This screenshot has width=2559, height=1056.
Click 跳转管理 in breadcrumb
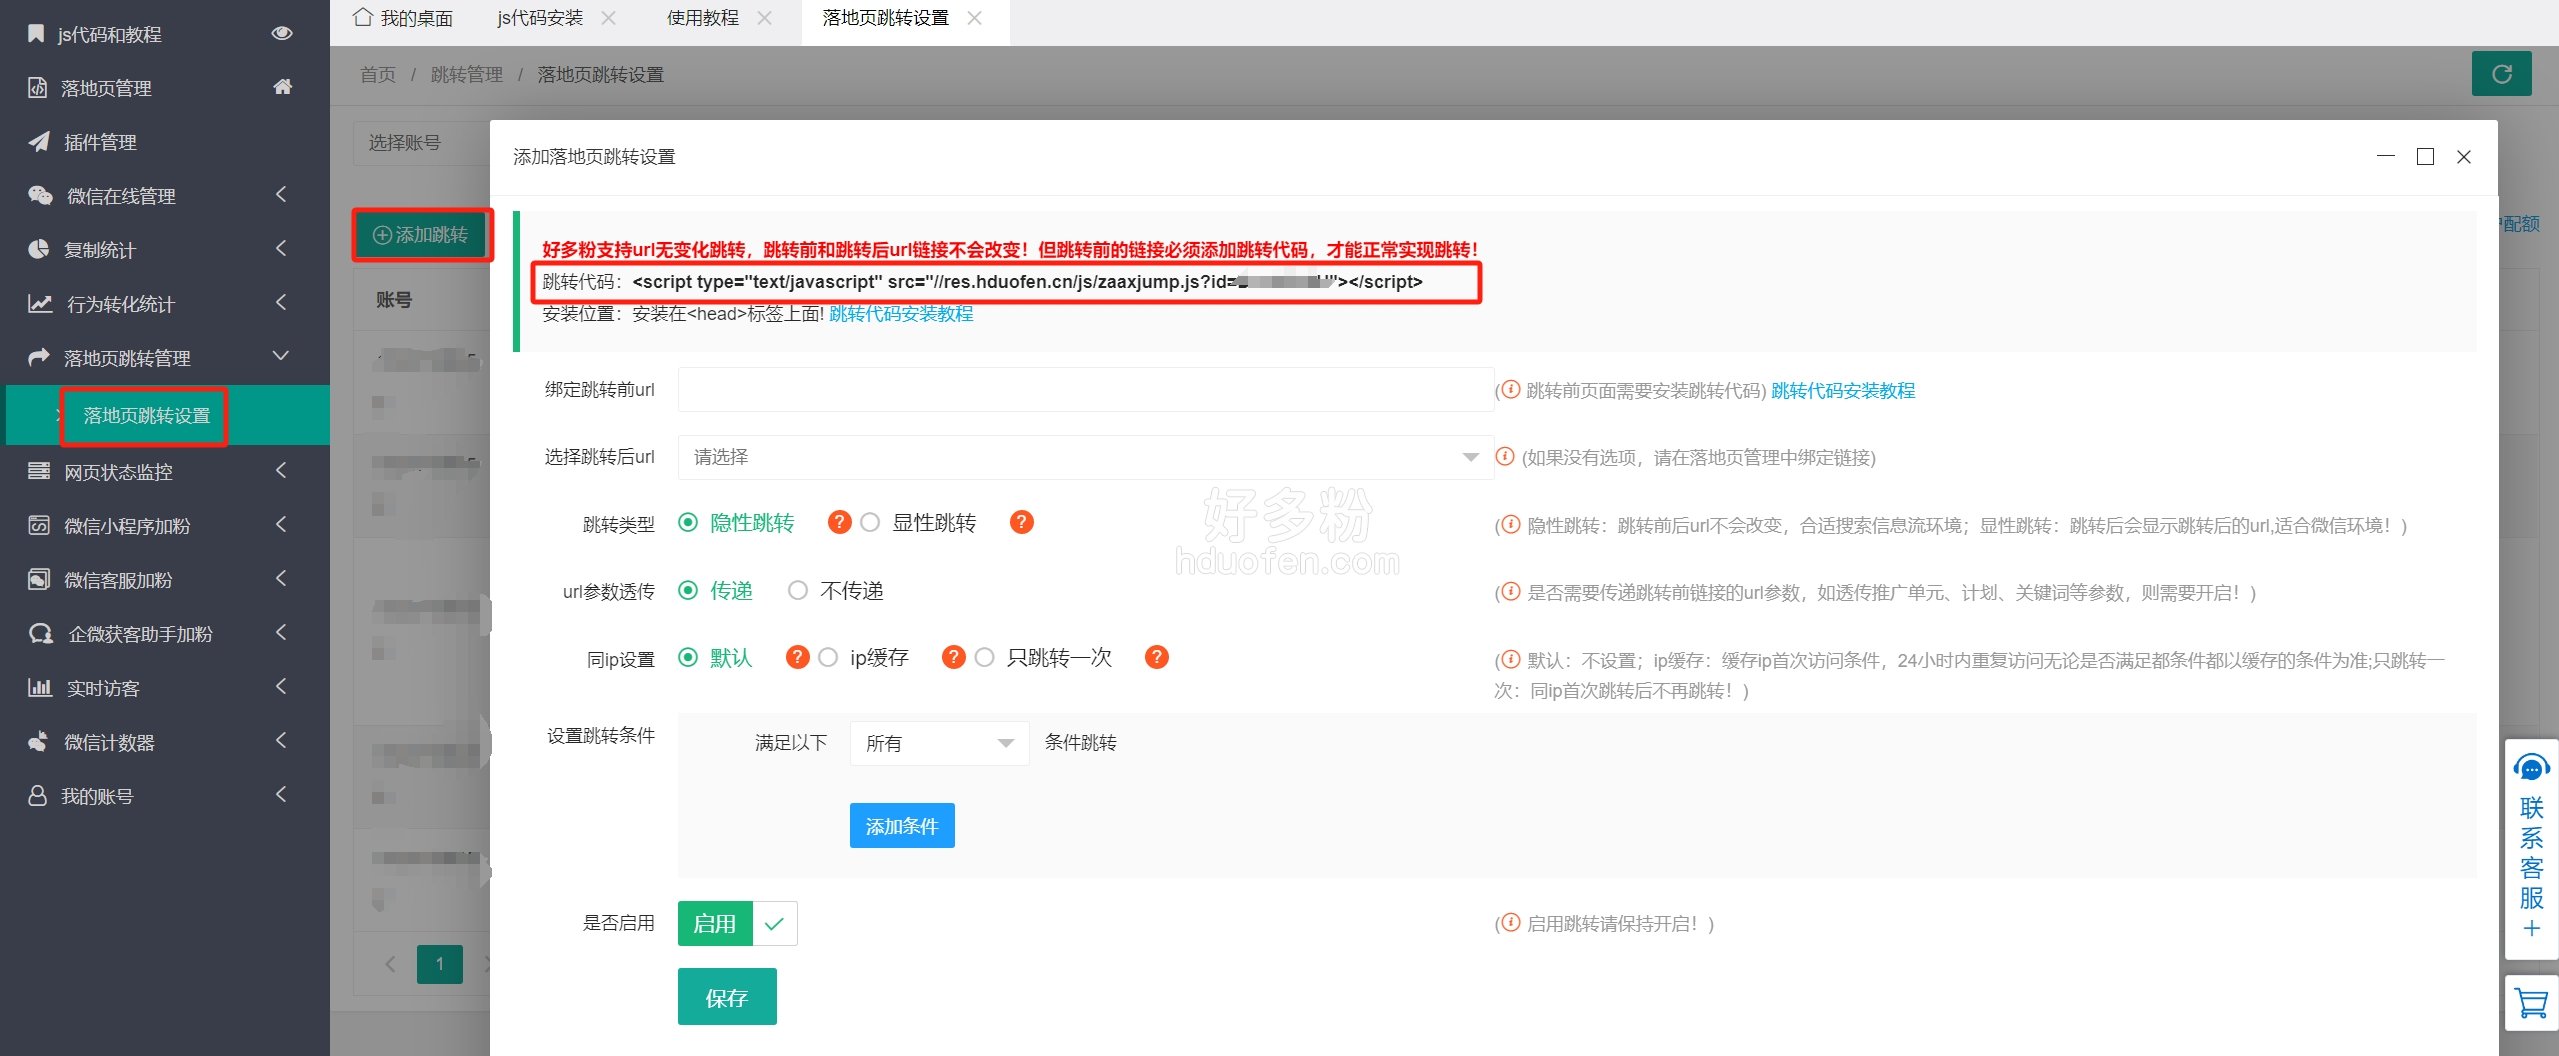(467, 75)
